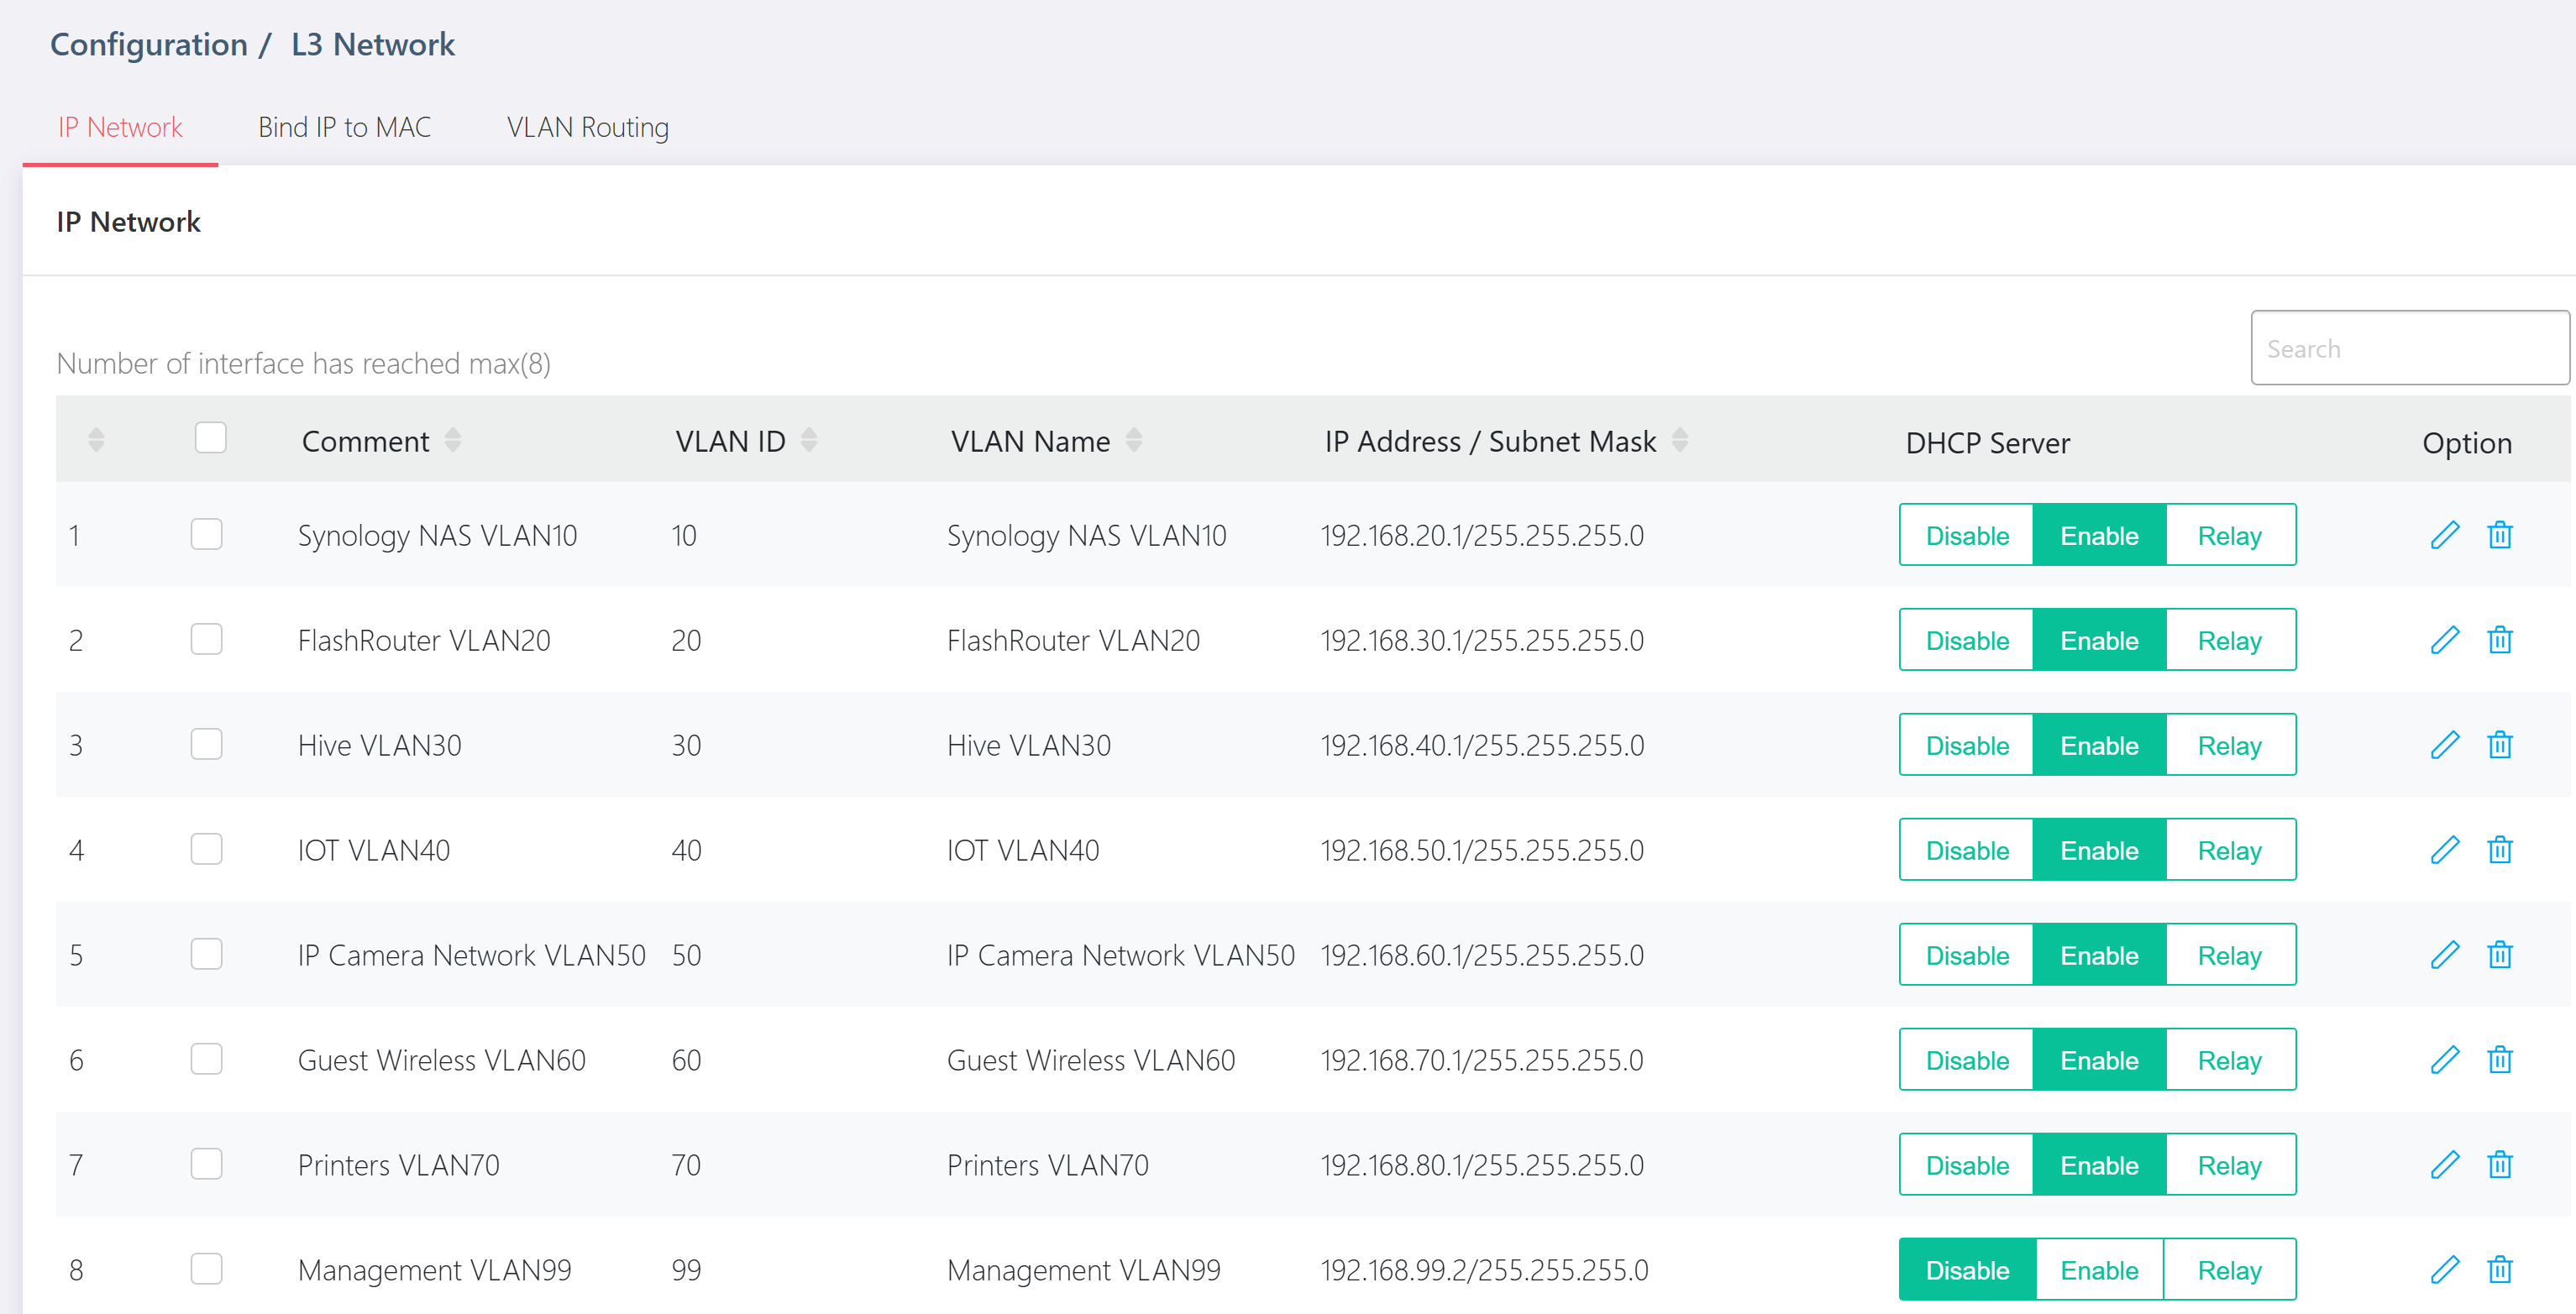Set FlashRouter VLAN20 DHCP to Relay
2576x1314 pixels.
coord(2230,640)
